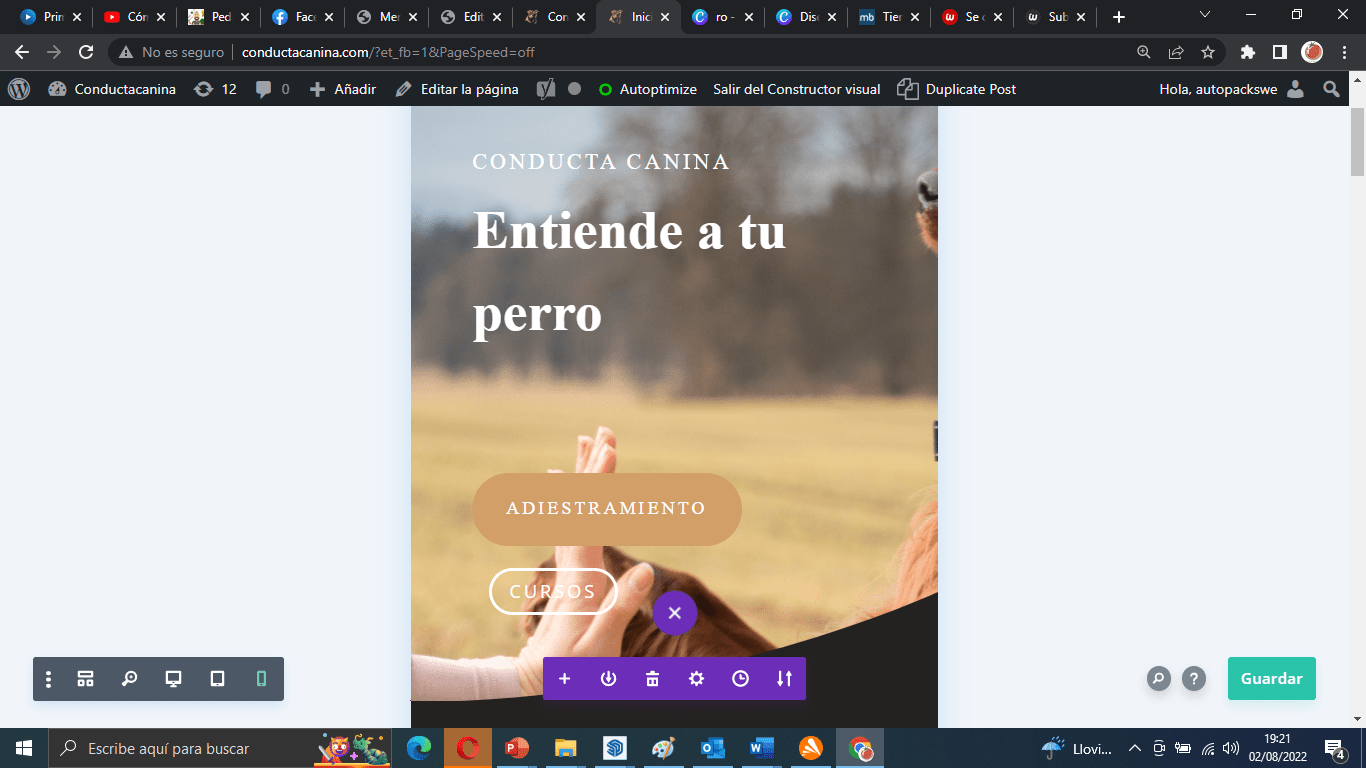
Task: Click Salir del Constructor visual
Action: (x=797, y=89)
